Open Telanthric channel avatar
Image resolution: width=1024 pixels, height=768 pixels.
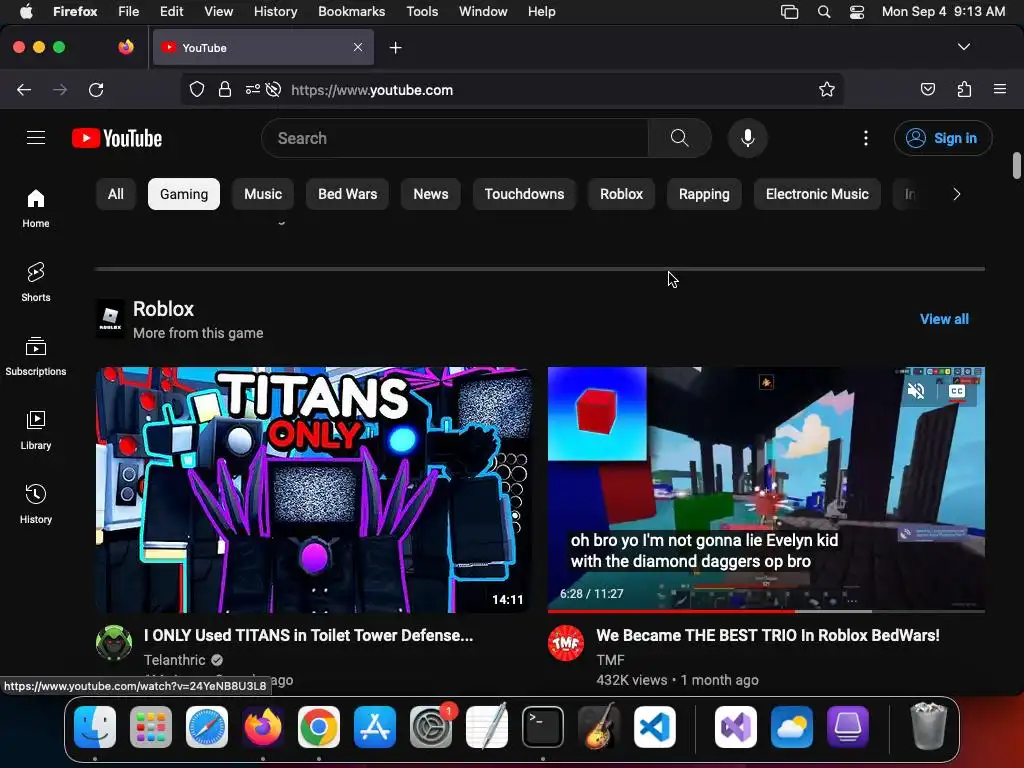click(114, 643)
